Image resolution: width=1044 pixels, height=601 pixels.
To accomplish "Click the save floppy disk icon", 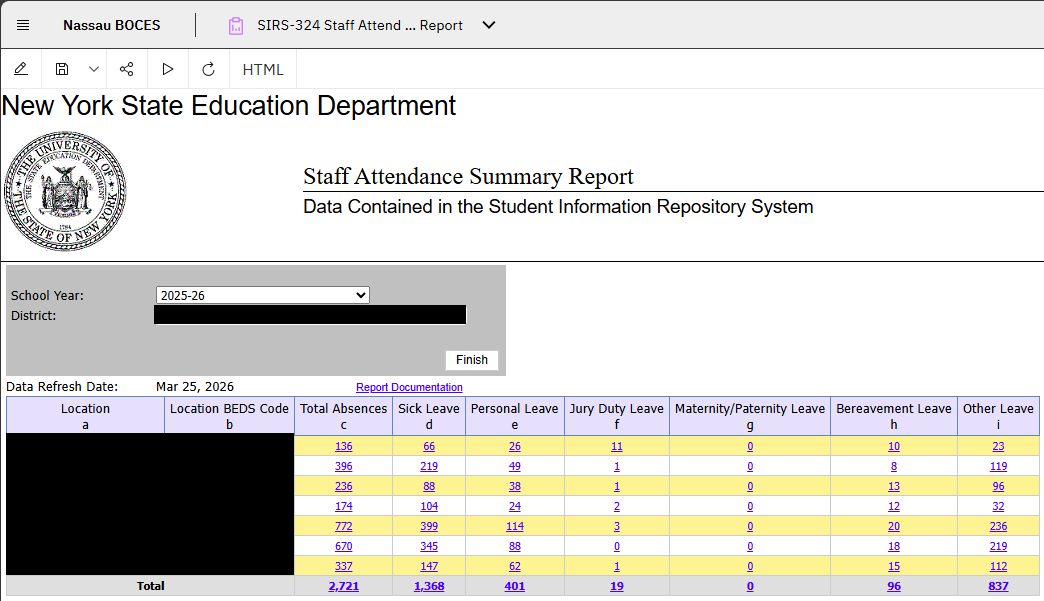I will (x=62, y=69).
